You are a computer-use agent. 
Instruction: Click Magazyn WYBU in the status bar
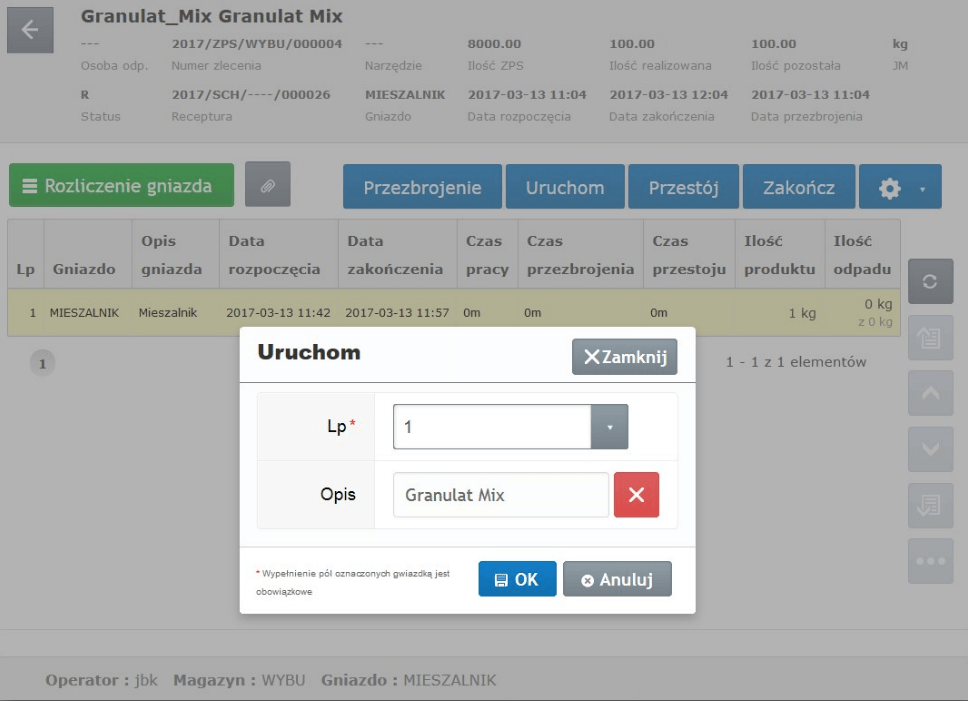tap(239, 680)
